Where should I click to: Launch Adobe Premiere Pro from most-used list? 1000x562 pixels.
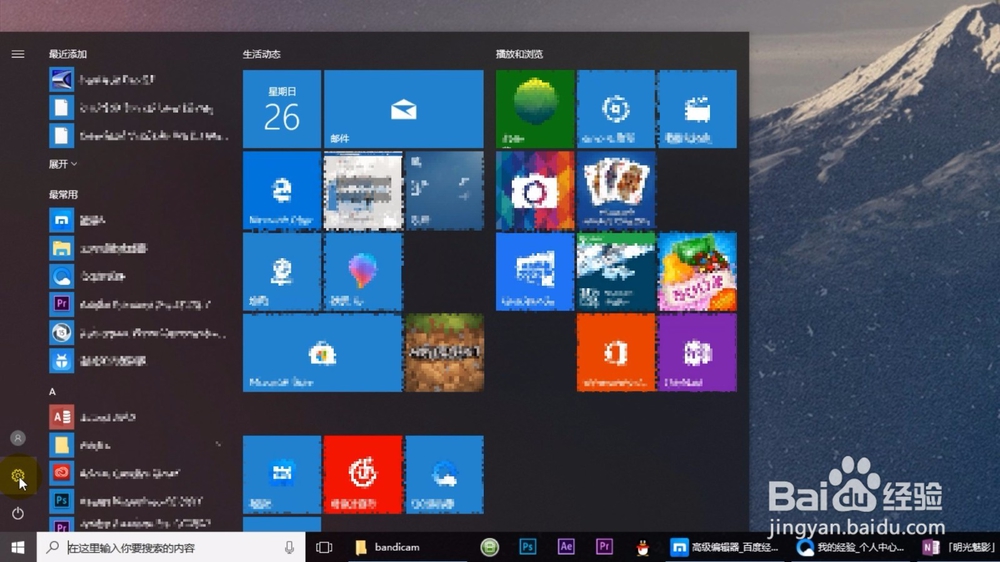point(138,304)
